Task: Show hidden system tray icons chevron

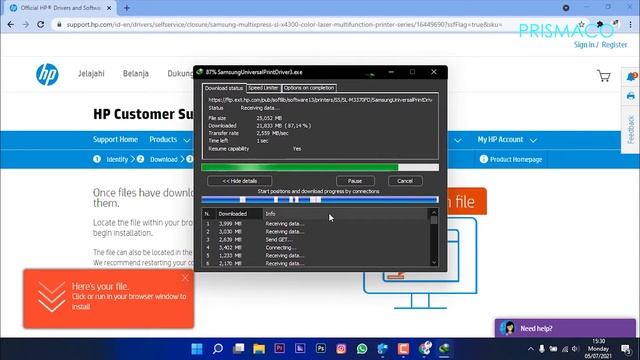Action: [x=531, y=349]
